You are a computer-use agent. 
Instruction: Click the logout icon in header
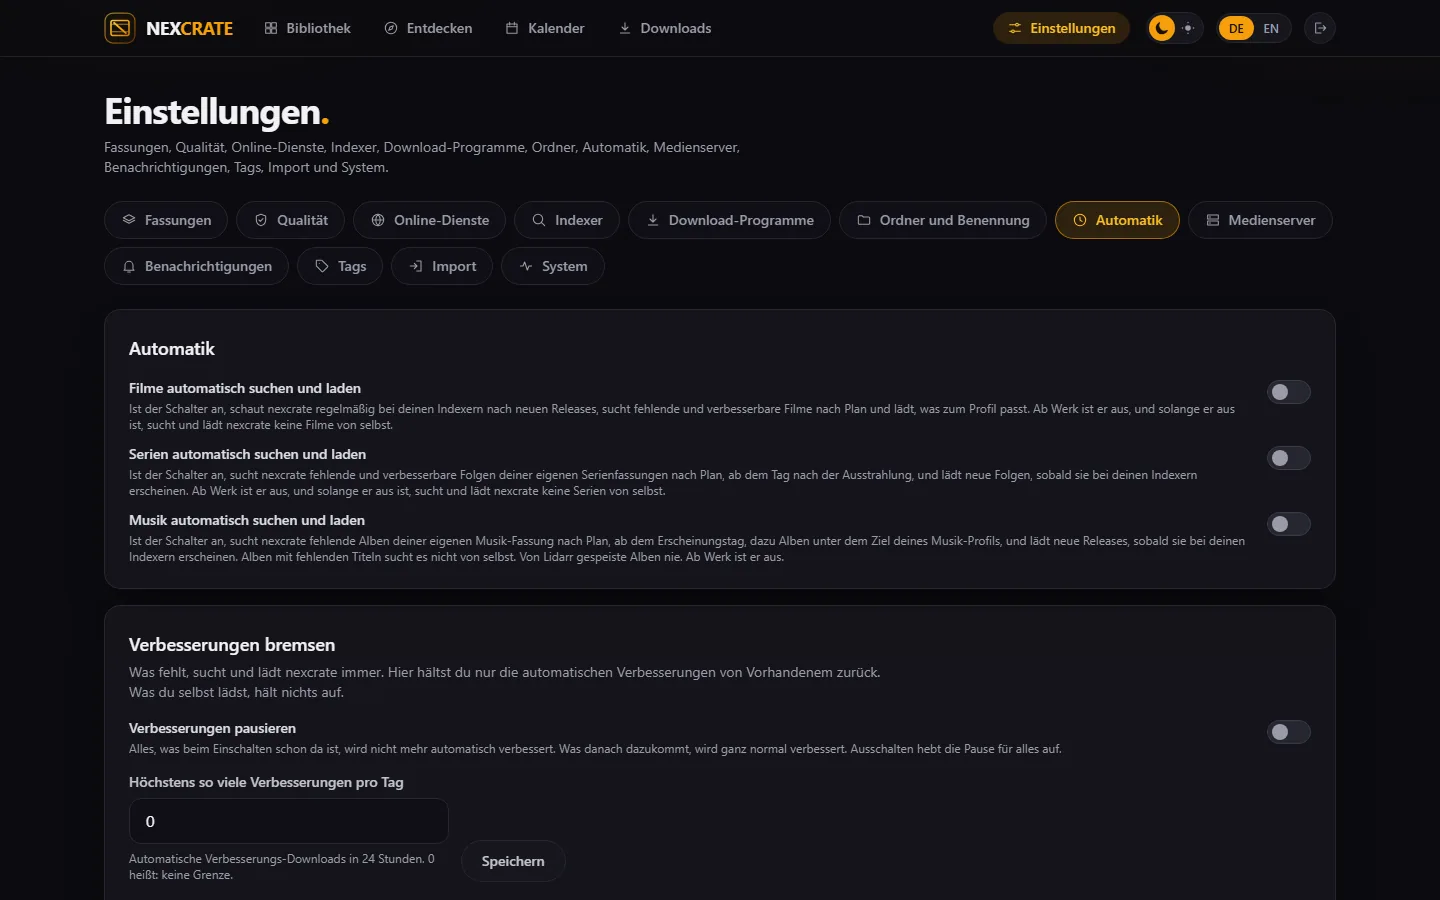(1320, 28)
